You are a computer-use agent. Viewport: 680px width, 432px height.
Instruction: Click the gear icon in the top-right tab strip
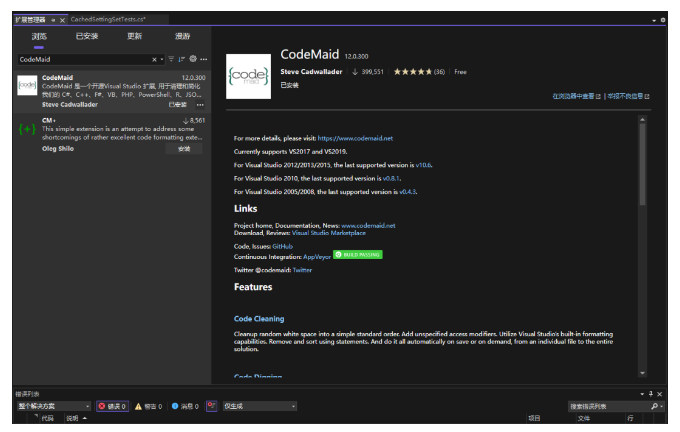click(663, 20)
